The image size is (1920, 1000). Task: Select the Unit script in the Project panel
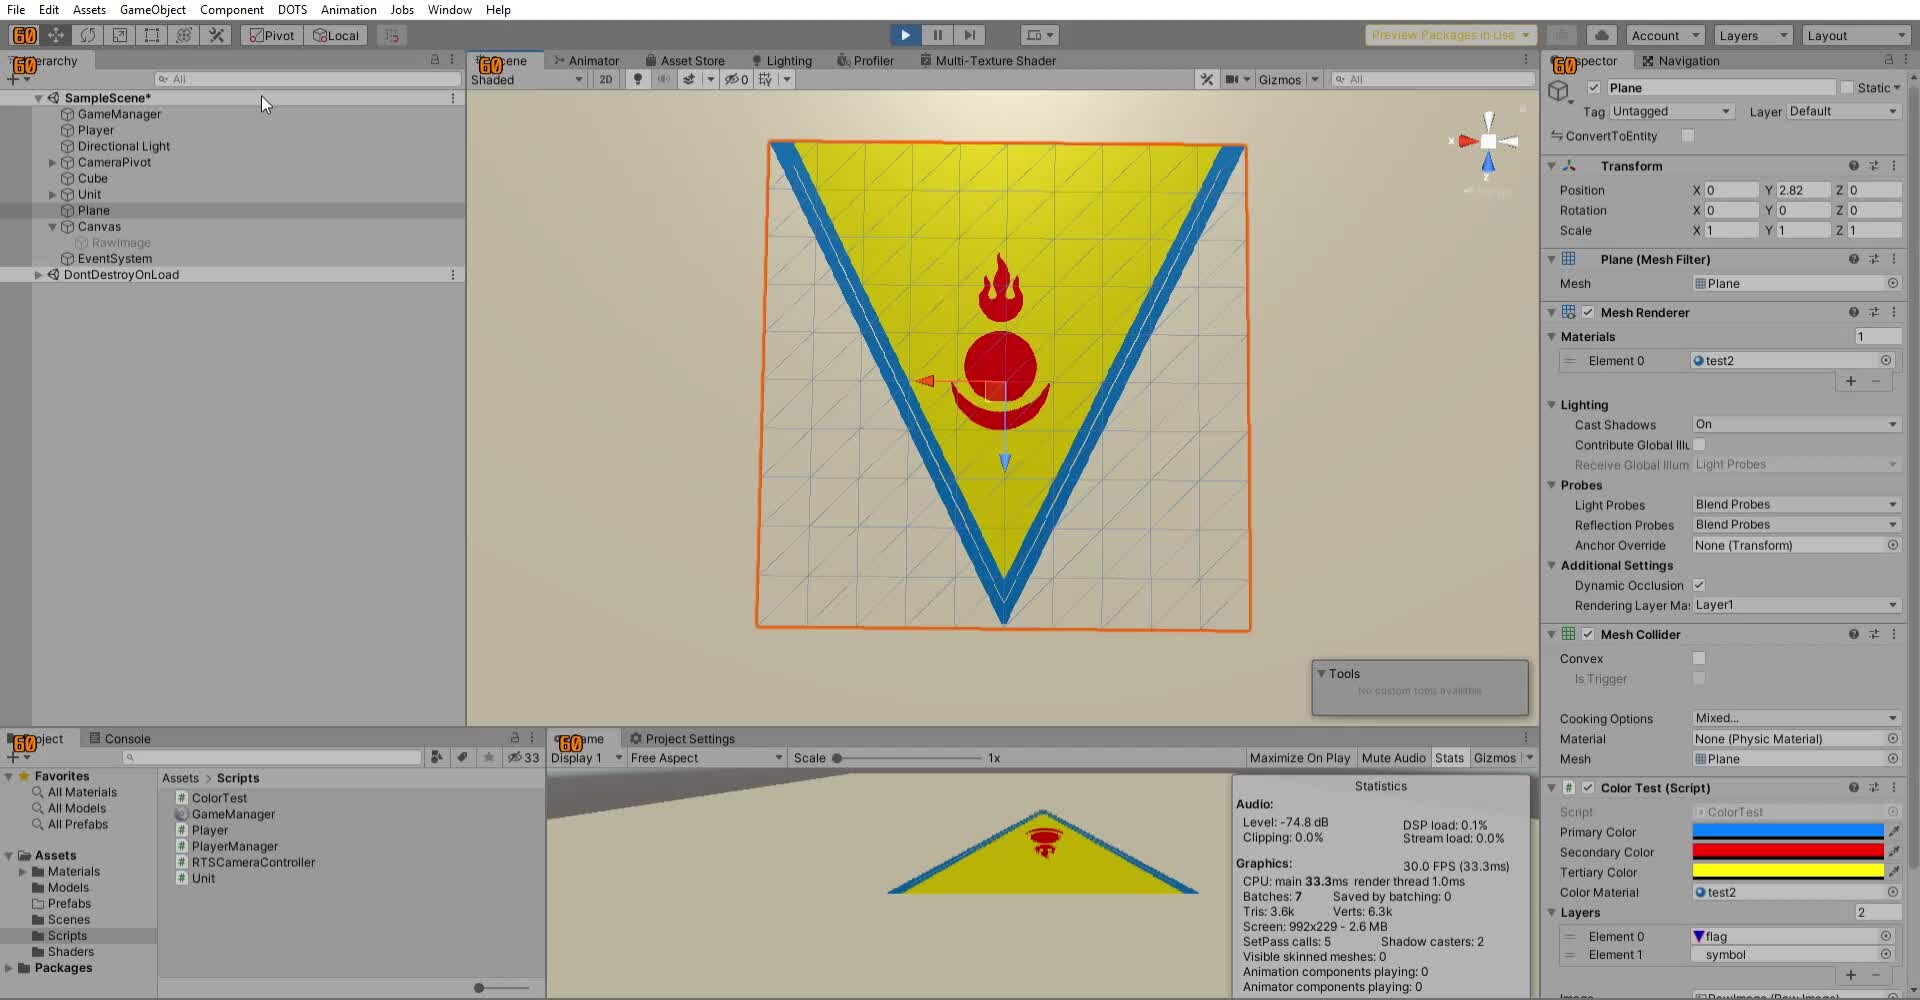point(202,878)
